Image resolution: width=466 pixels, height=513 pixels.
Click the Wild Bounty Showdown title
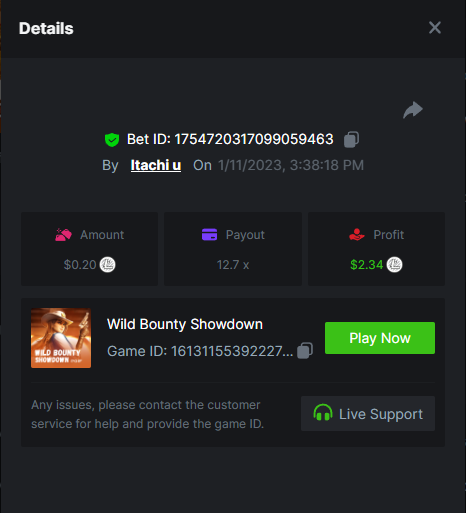(x=185, y=324)
